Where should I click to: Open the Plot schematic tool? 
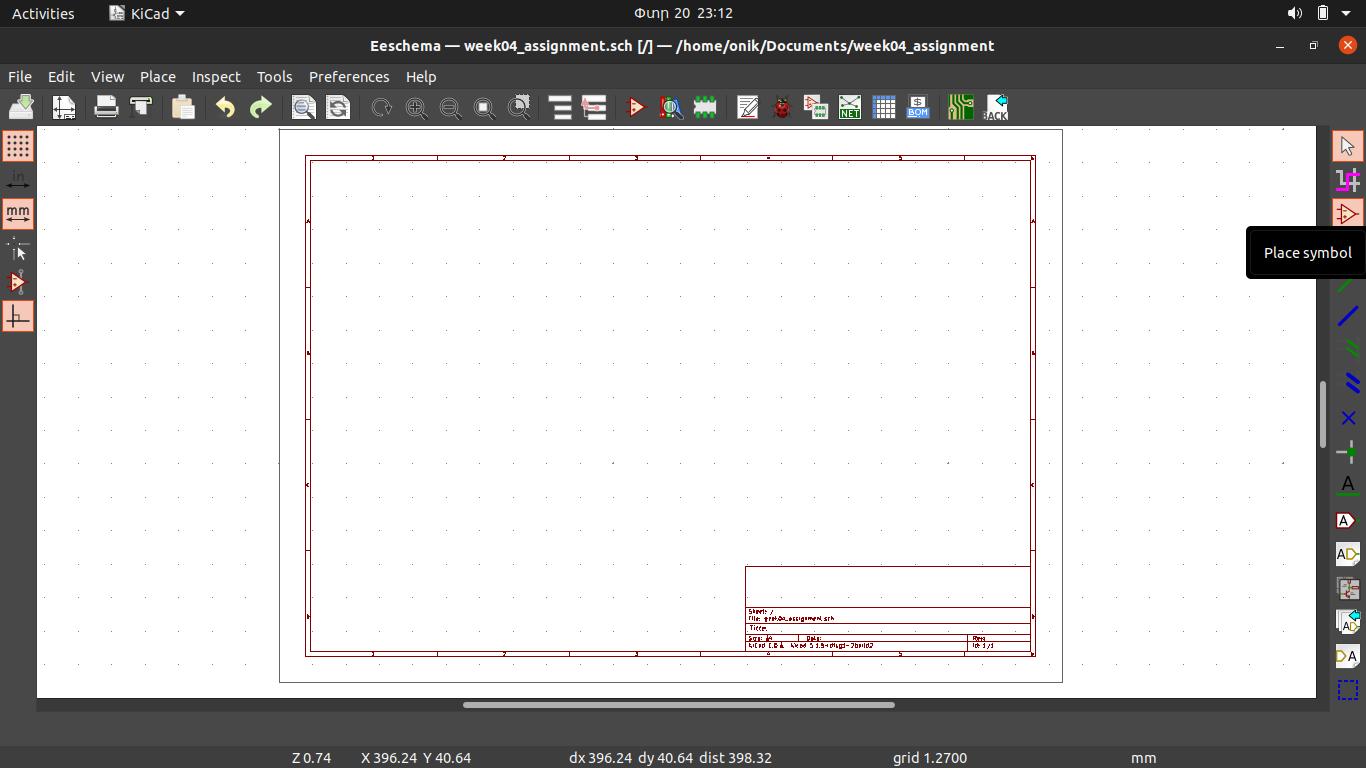141,107
